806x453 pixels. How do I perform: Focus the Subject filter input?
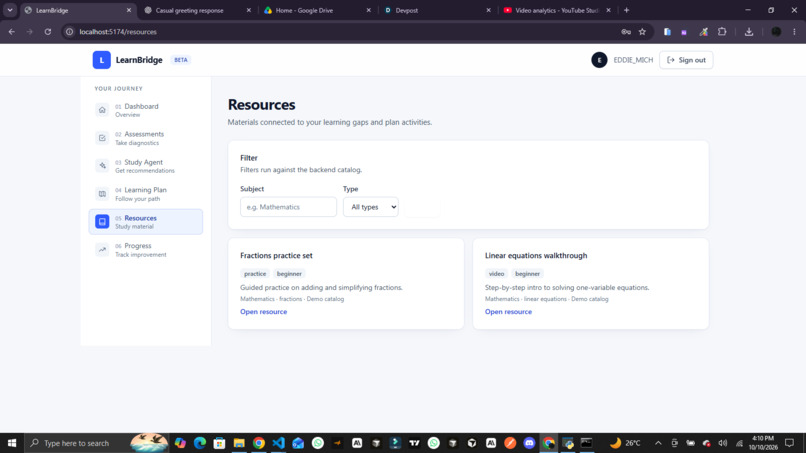point(288,207)
